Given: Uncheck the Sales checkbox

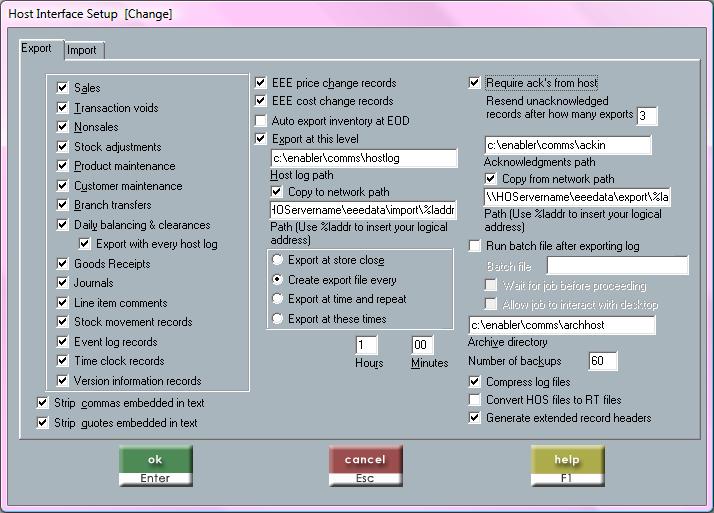Looking at the screenshot, I should (x=62, y=87).
